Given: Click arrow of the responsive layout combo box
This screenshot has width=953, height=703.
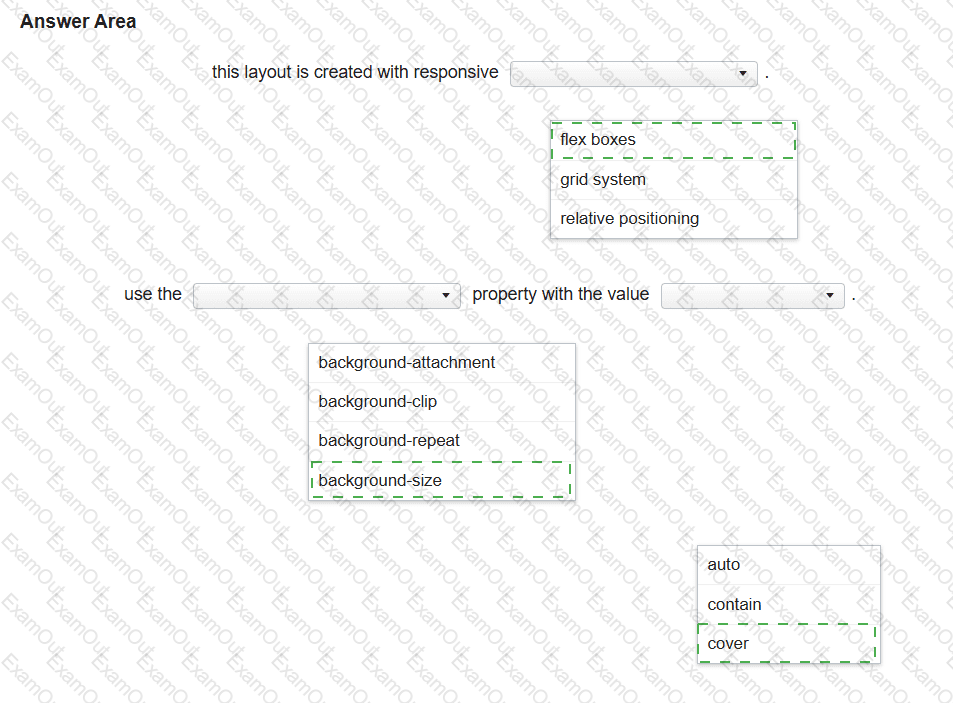Looking at the screenshot, I should [x=742, y=74].
